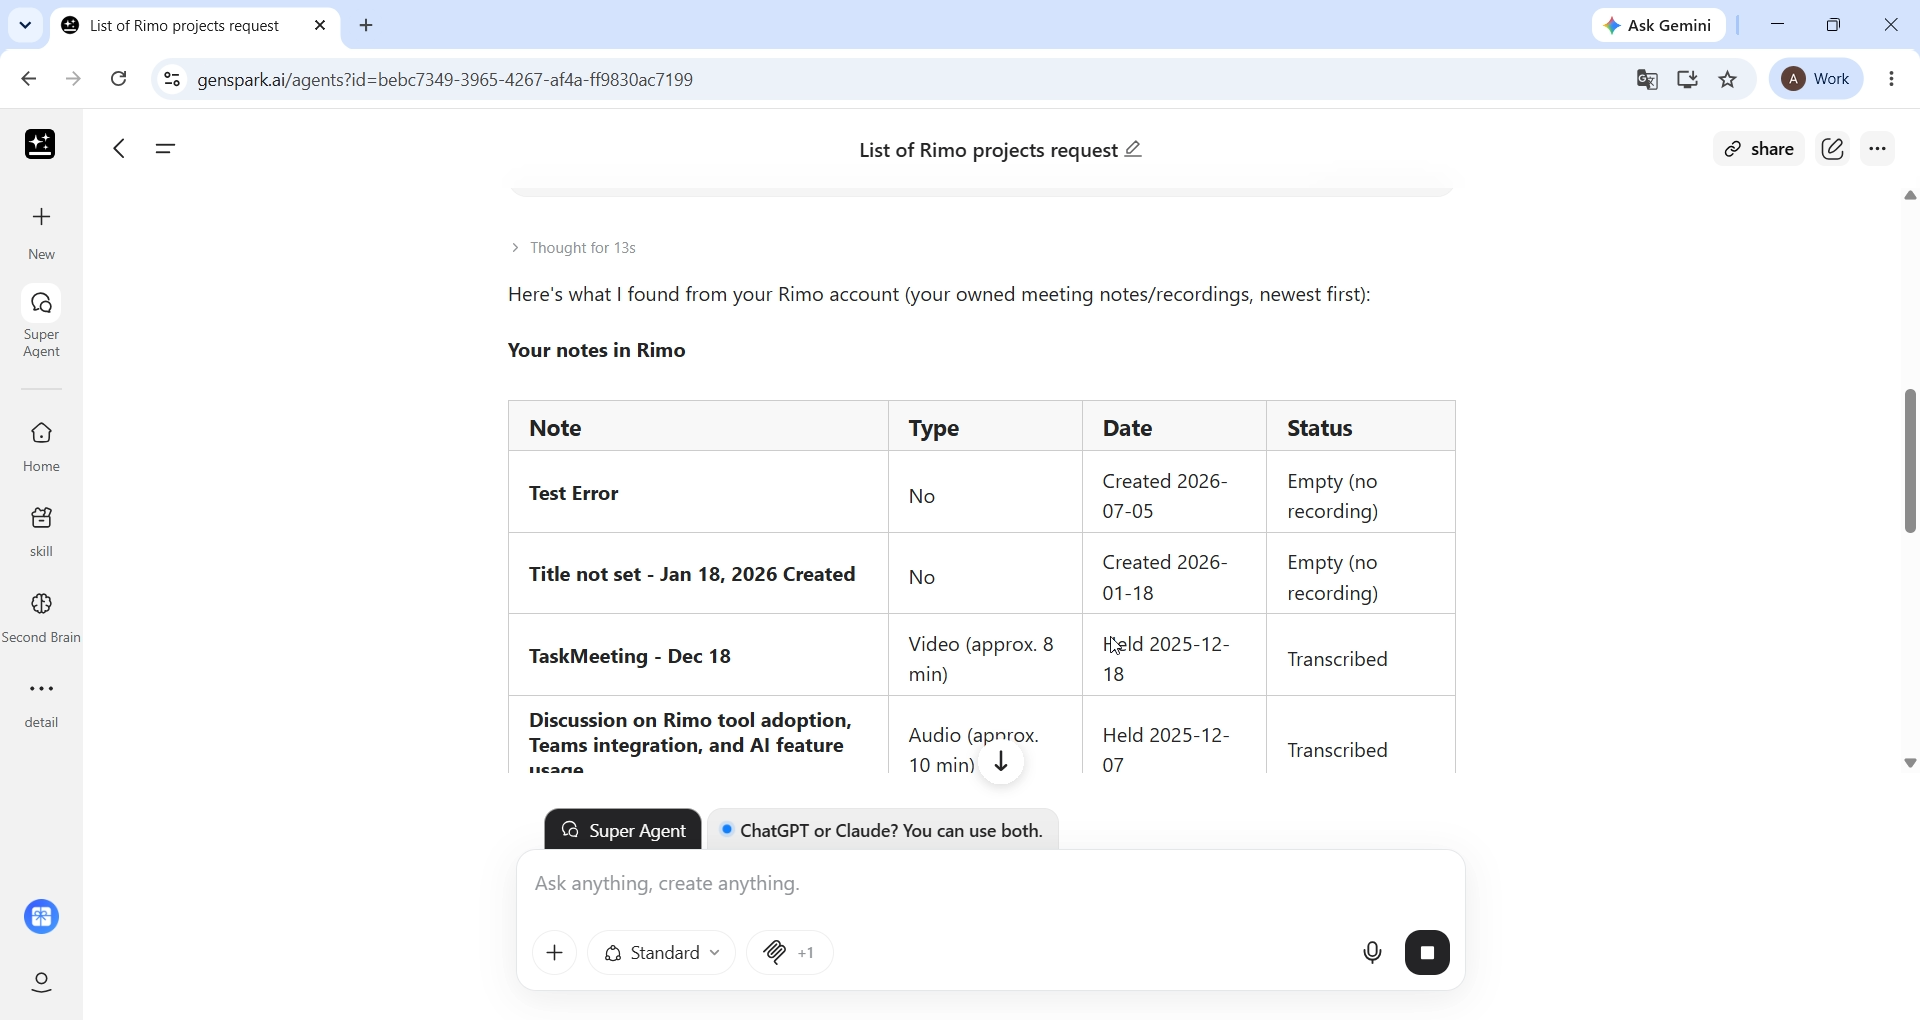Click the 'Test Error' note cell
1920x1020 pixels.
pyautogui.click(x=698, y=494)
